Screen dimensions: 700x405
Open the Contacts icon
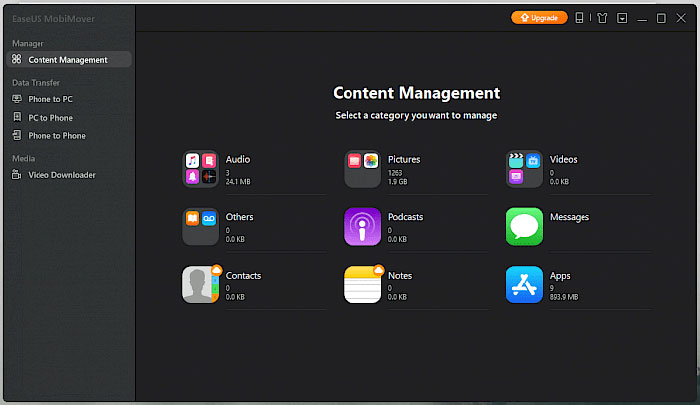click(200, 284)
